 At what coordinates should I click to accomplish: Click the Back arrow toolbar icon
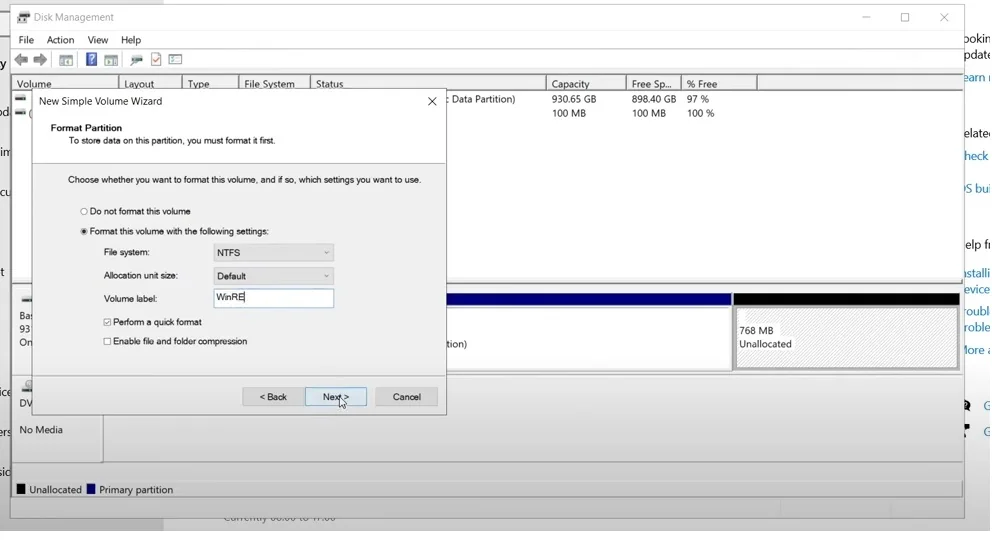tap(22, 59)
